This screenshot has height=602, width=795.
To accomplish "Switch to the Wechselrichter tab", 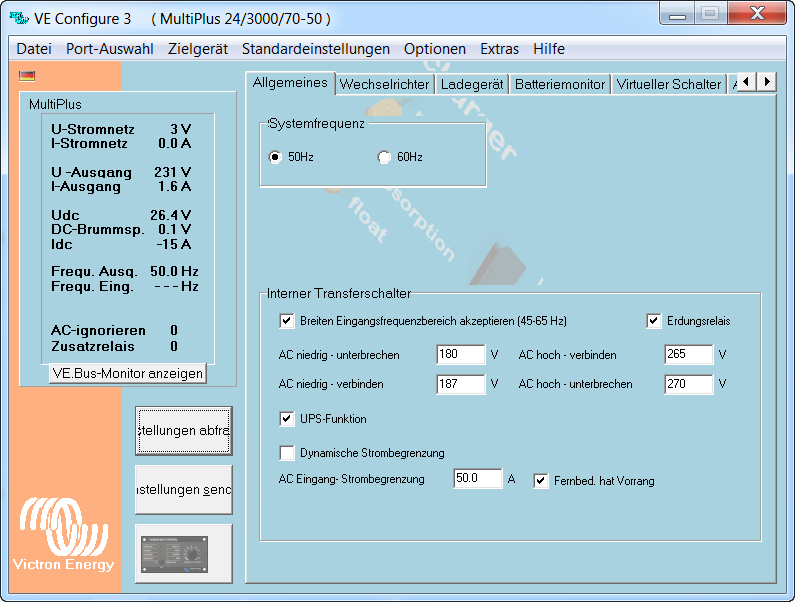I will (x=384, y=85).
